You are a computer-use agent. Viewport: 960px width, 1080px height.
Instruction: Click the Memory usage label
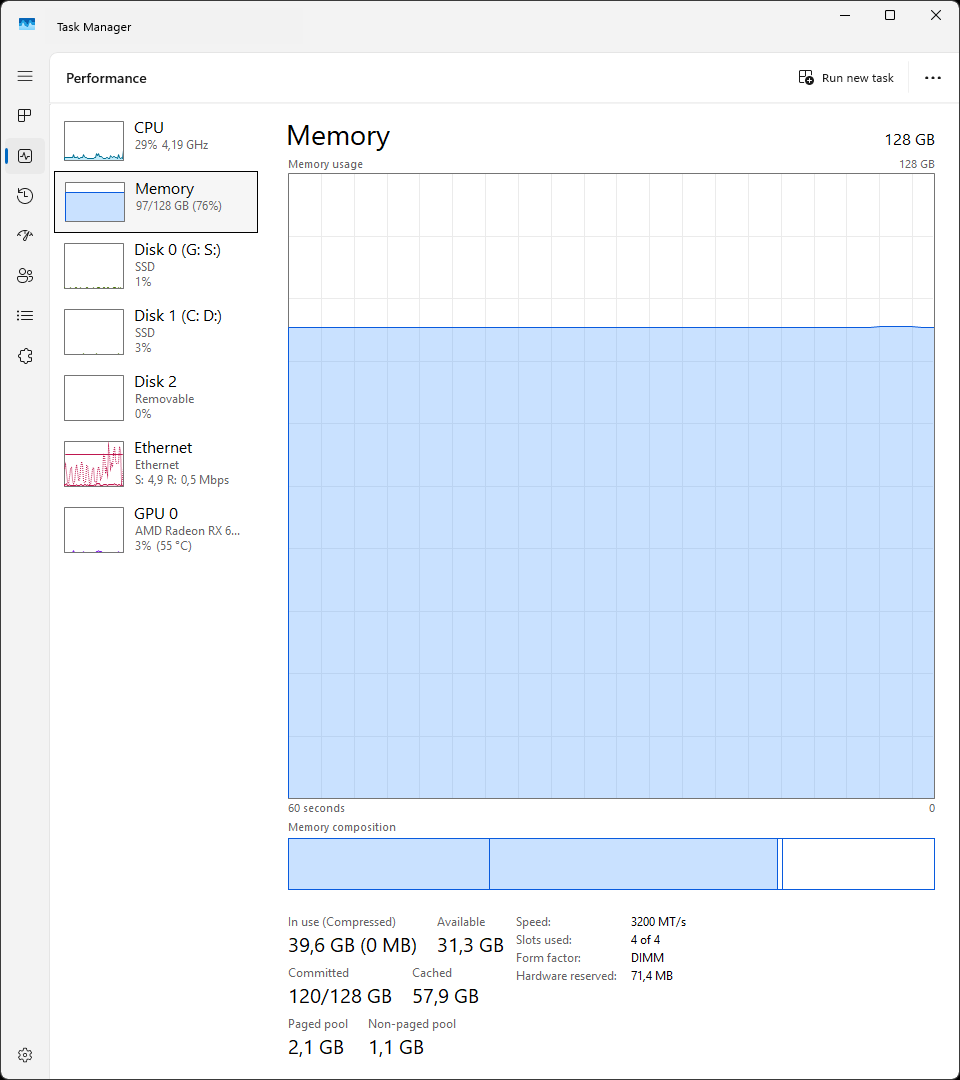(325, 164)
